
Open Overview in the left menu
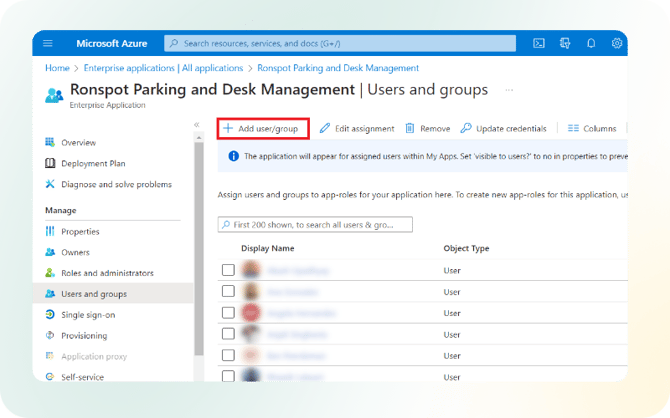tap(79, 142)
